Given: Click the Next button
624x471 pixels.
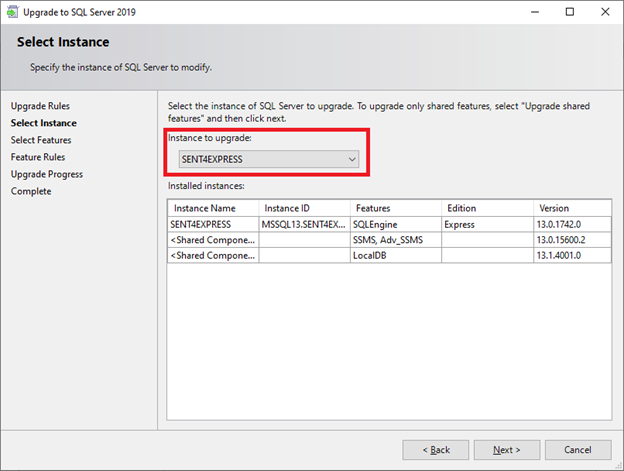Looking at the screenshot, I should click(x=507, y=450).
